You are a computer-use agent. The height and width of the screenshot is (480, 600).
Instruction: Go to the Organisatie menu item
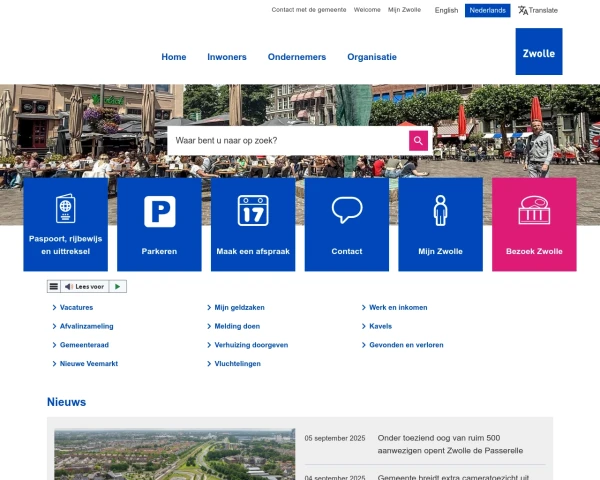(x=372, y=57)
